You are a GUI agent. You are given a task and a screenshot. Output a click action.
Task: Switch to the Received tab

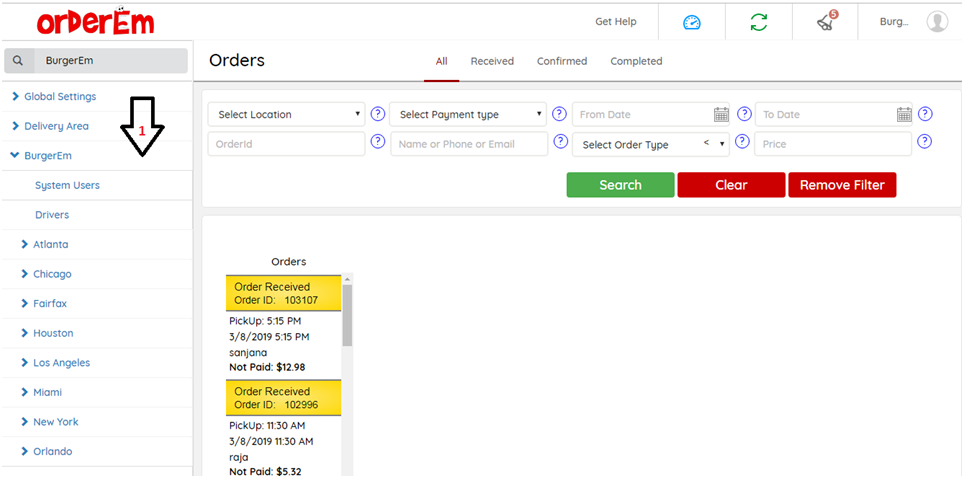pyautogui.click(x=492, y=61)
